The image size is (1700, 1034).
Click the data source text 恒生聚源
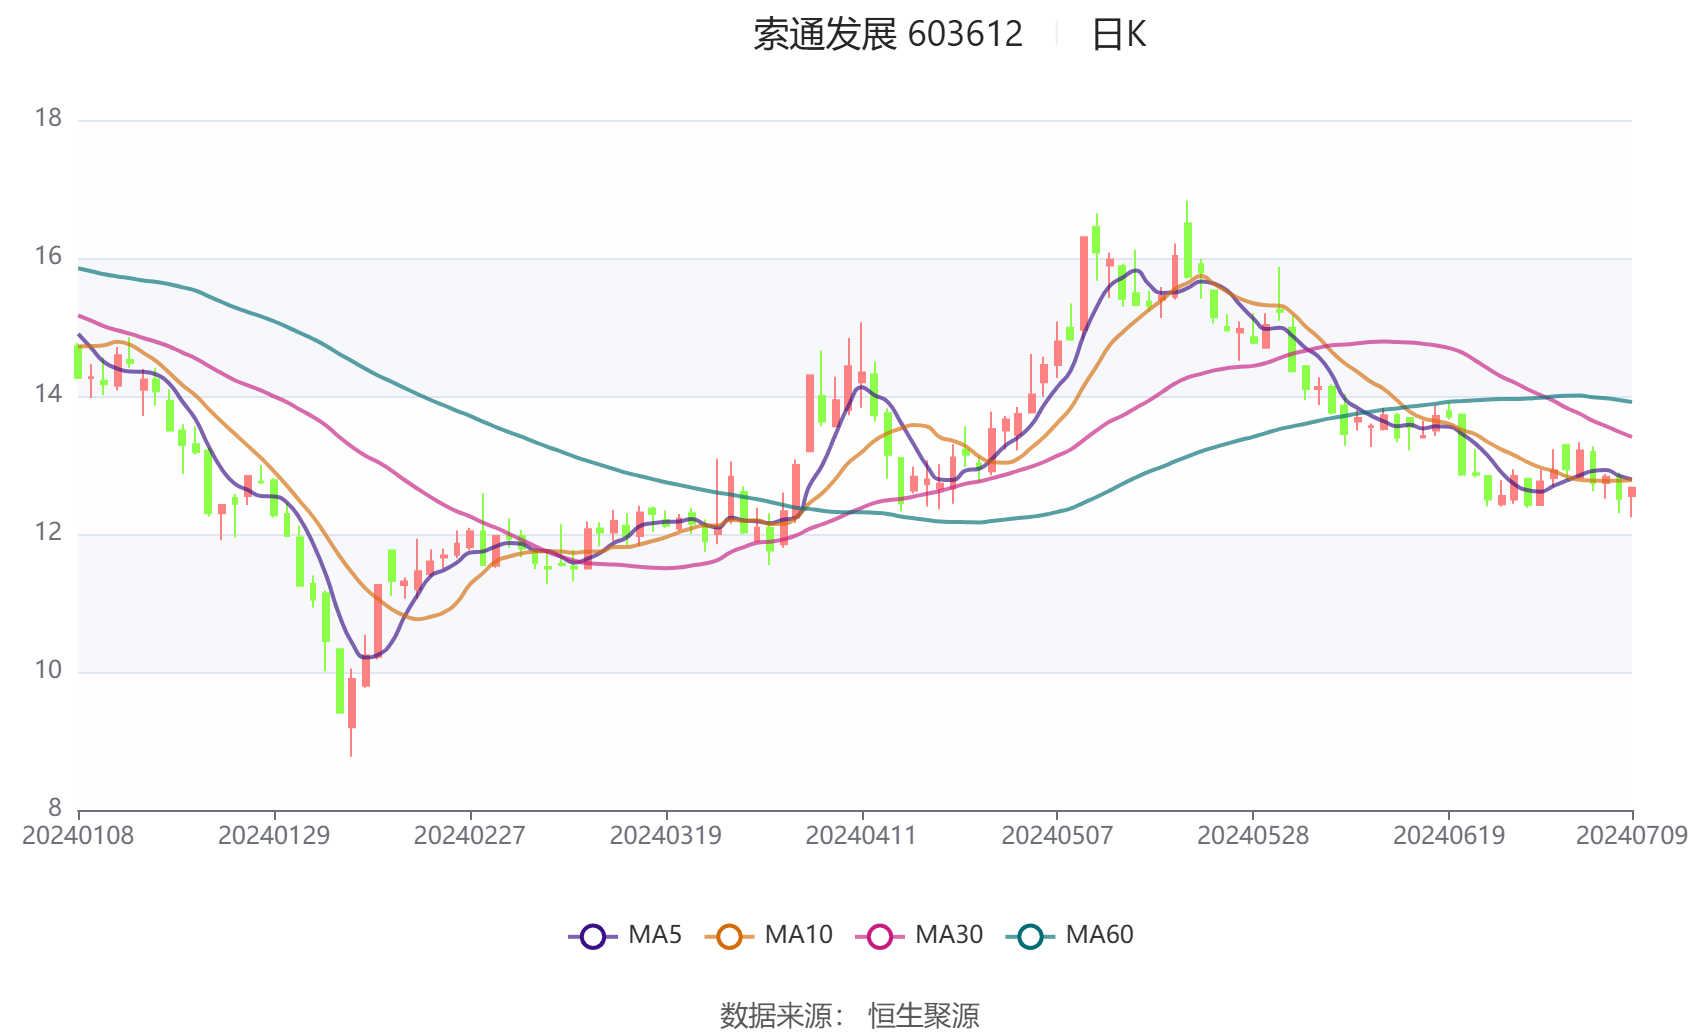924,1016
